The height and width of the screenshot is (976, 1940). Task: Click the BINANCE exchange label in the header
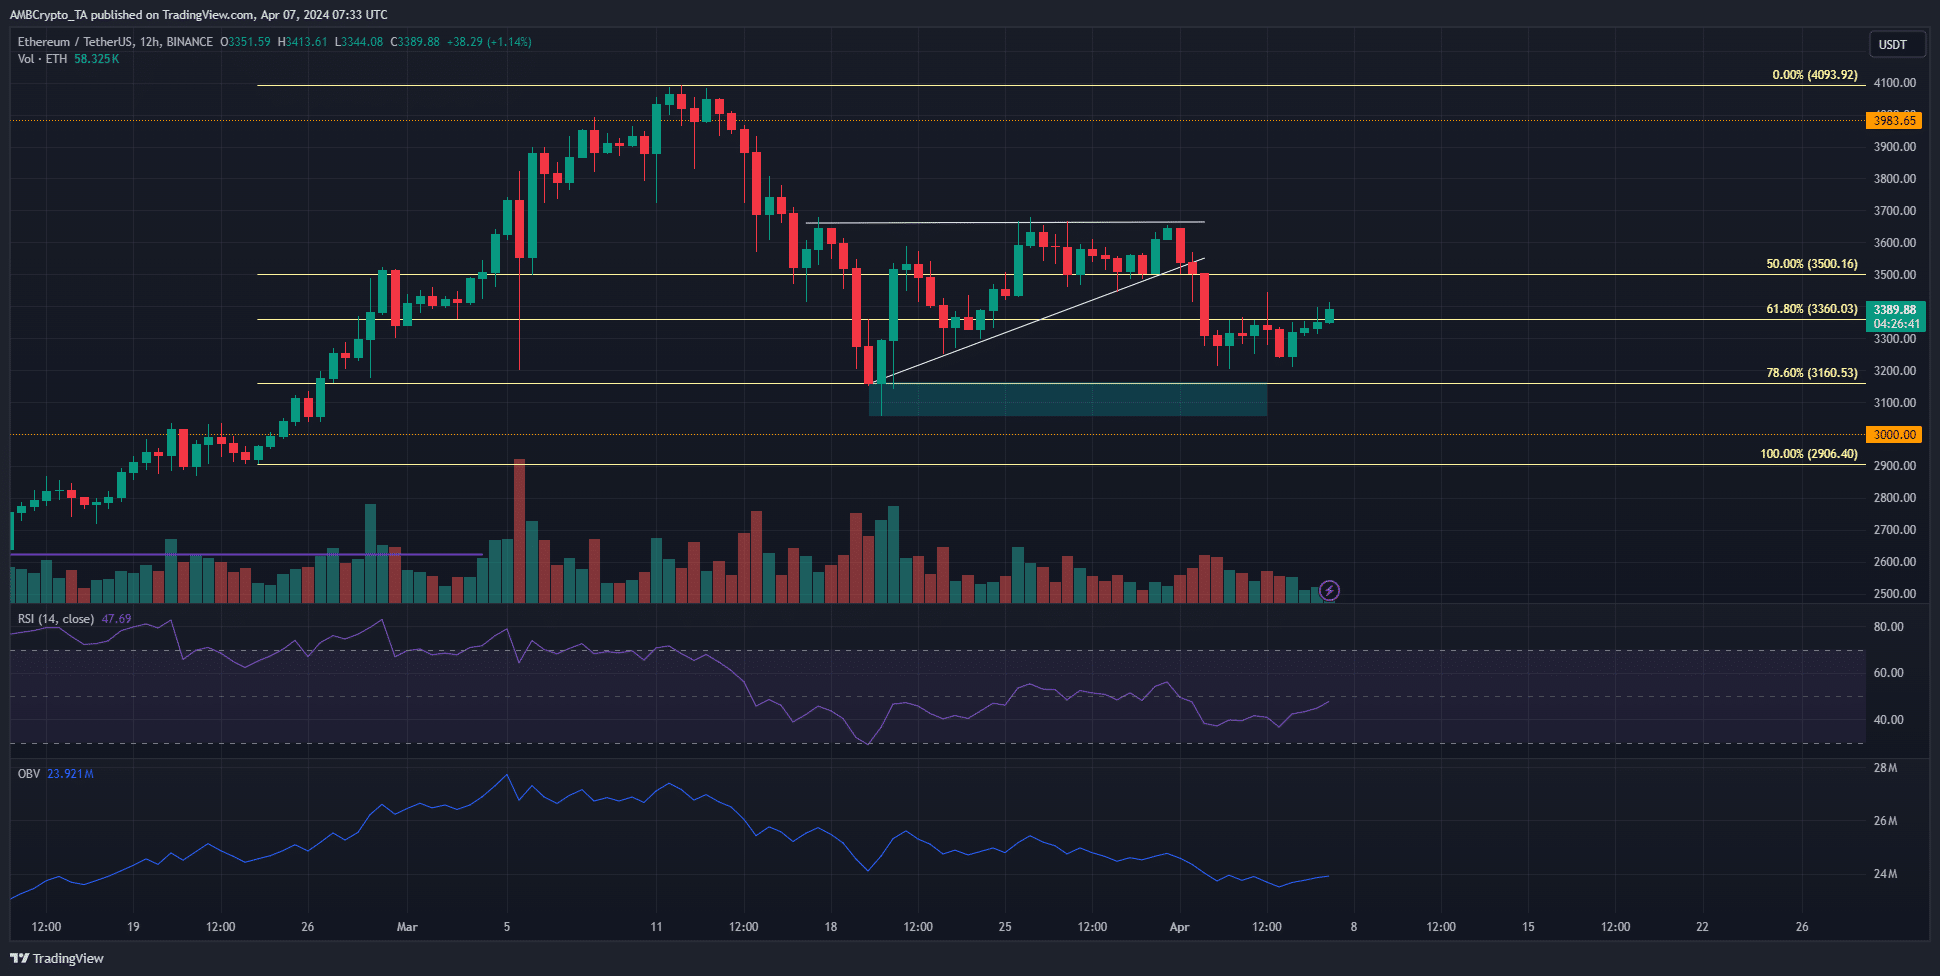click(190, 42)
